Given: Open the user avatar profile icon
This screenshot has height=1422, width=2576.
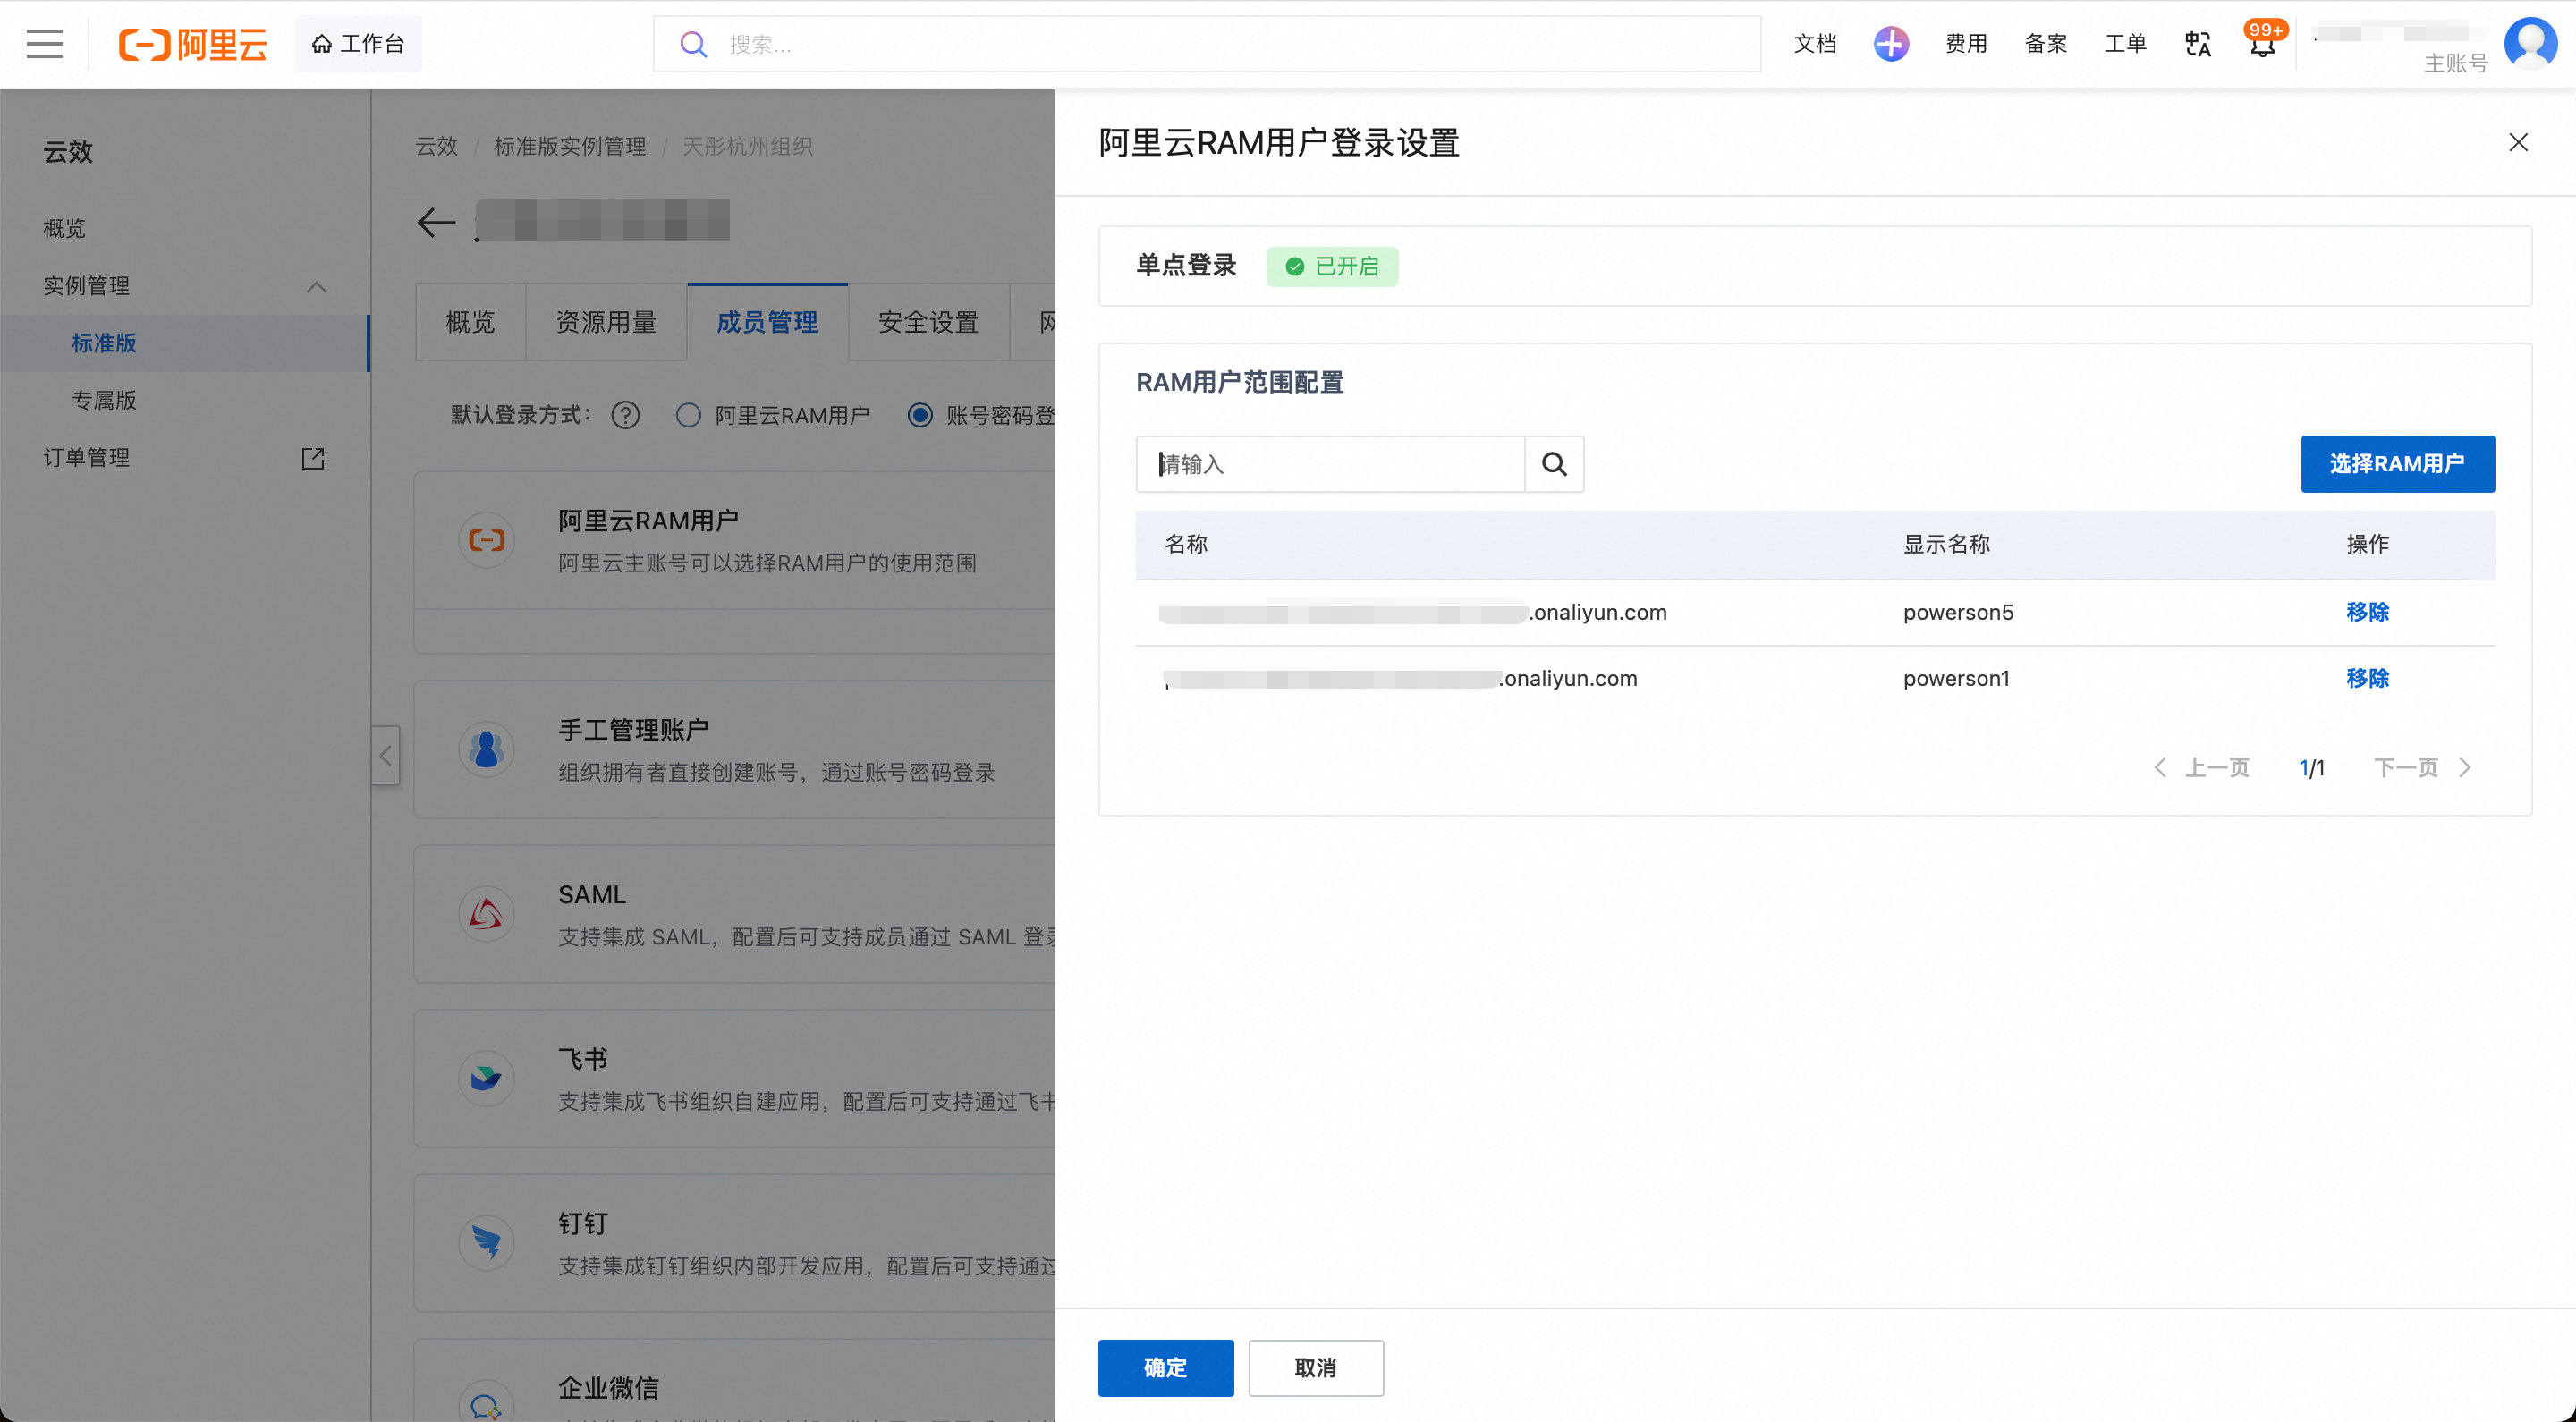Looking at the screenshot, I should 2530,44.
